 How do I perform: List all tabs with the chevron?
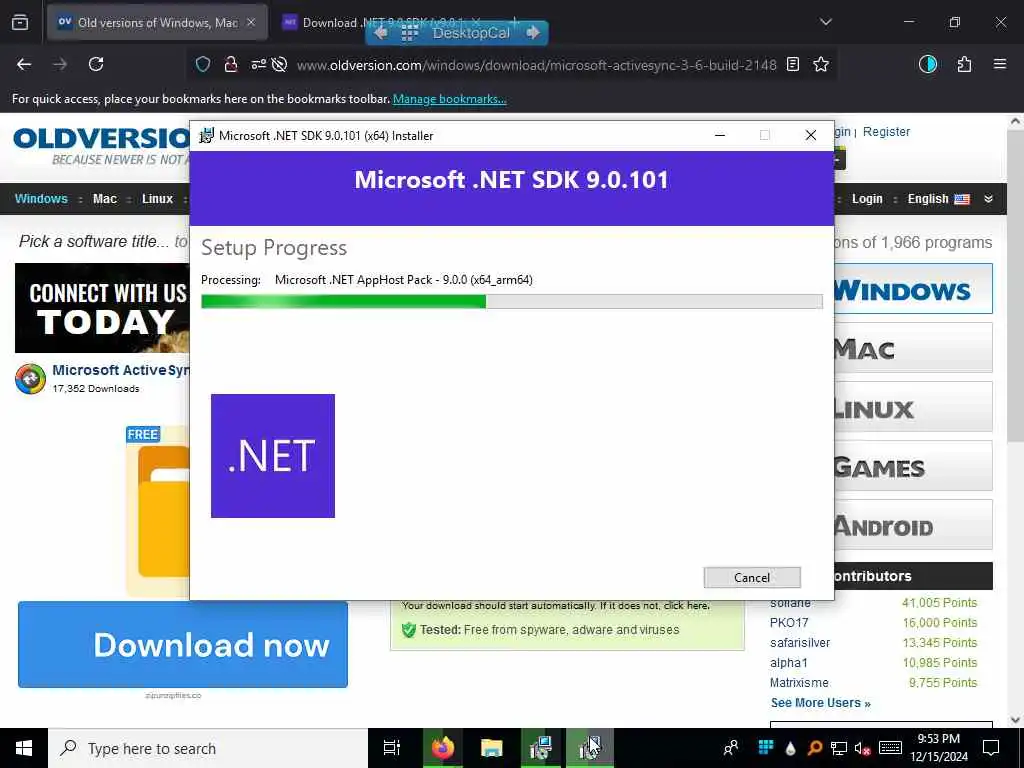[x=825, y=22]
